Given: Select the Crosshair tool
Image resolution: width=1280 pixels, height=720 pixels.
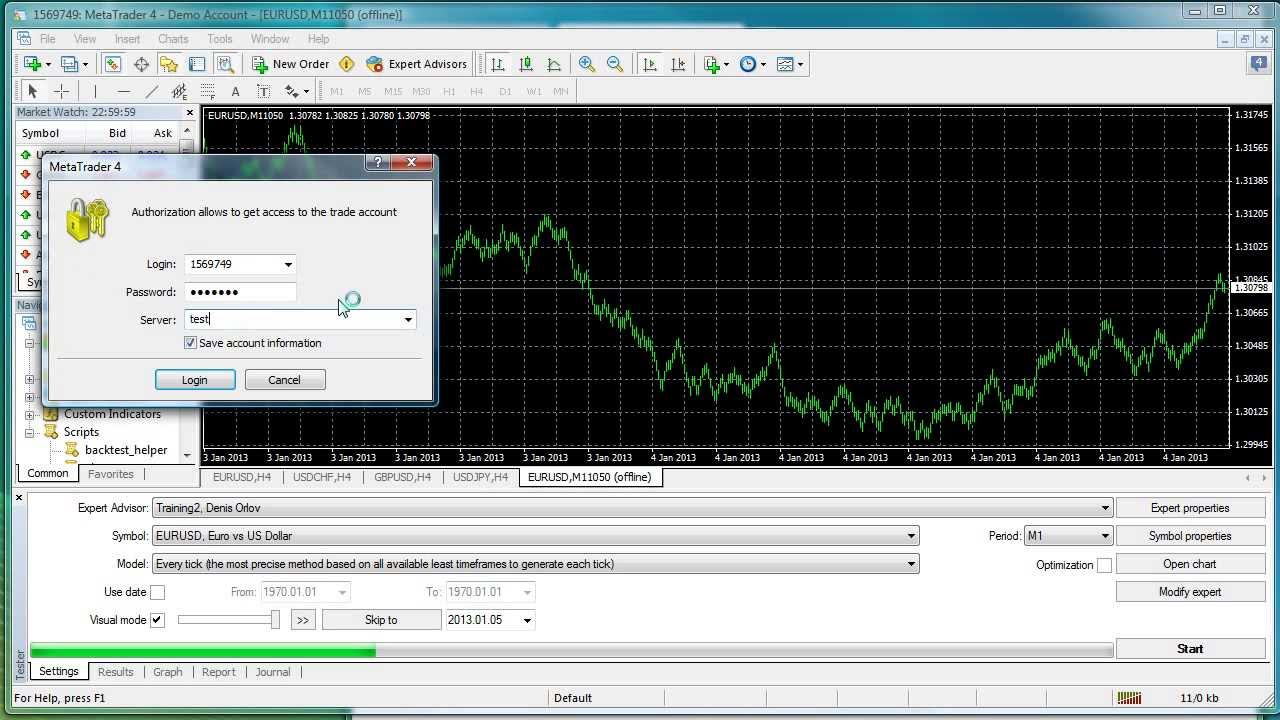Looking at the screenshot, I should point(61,91).
